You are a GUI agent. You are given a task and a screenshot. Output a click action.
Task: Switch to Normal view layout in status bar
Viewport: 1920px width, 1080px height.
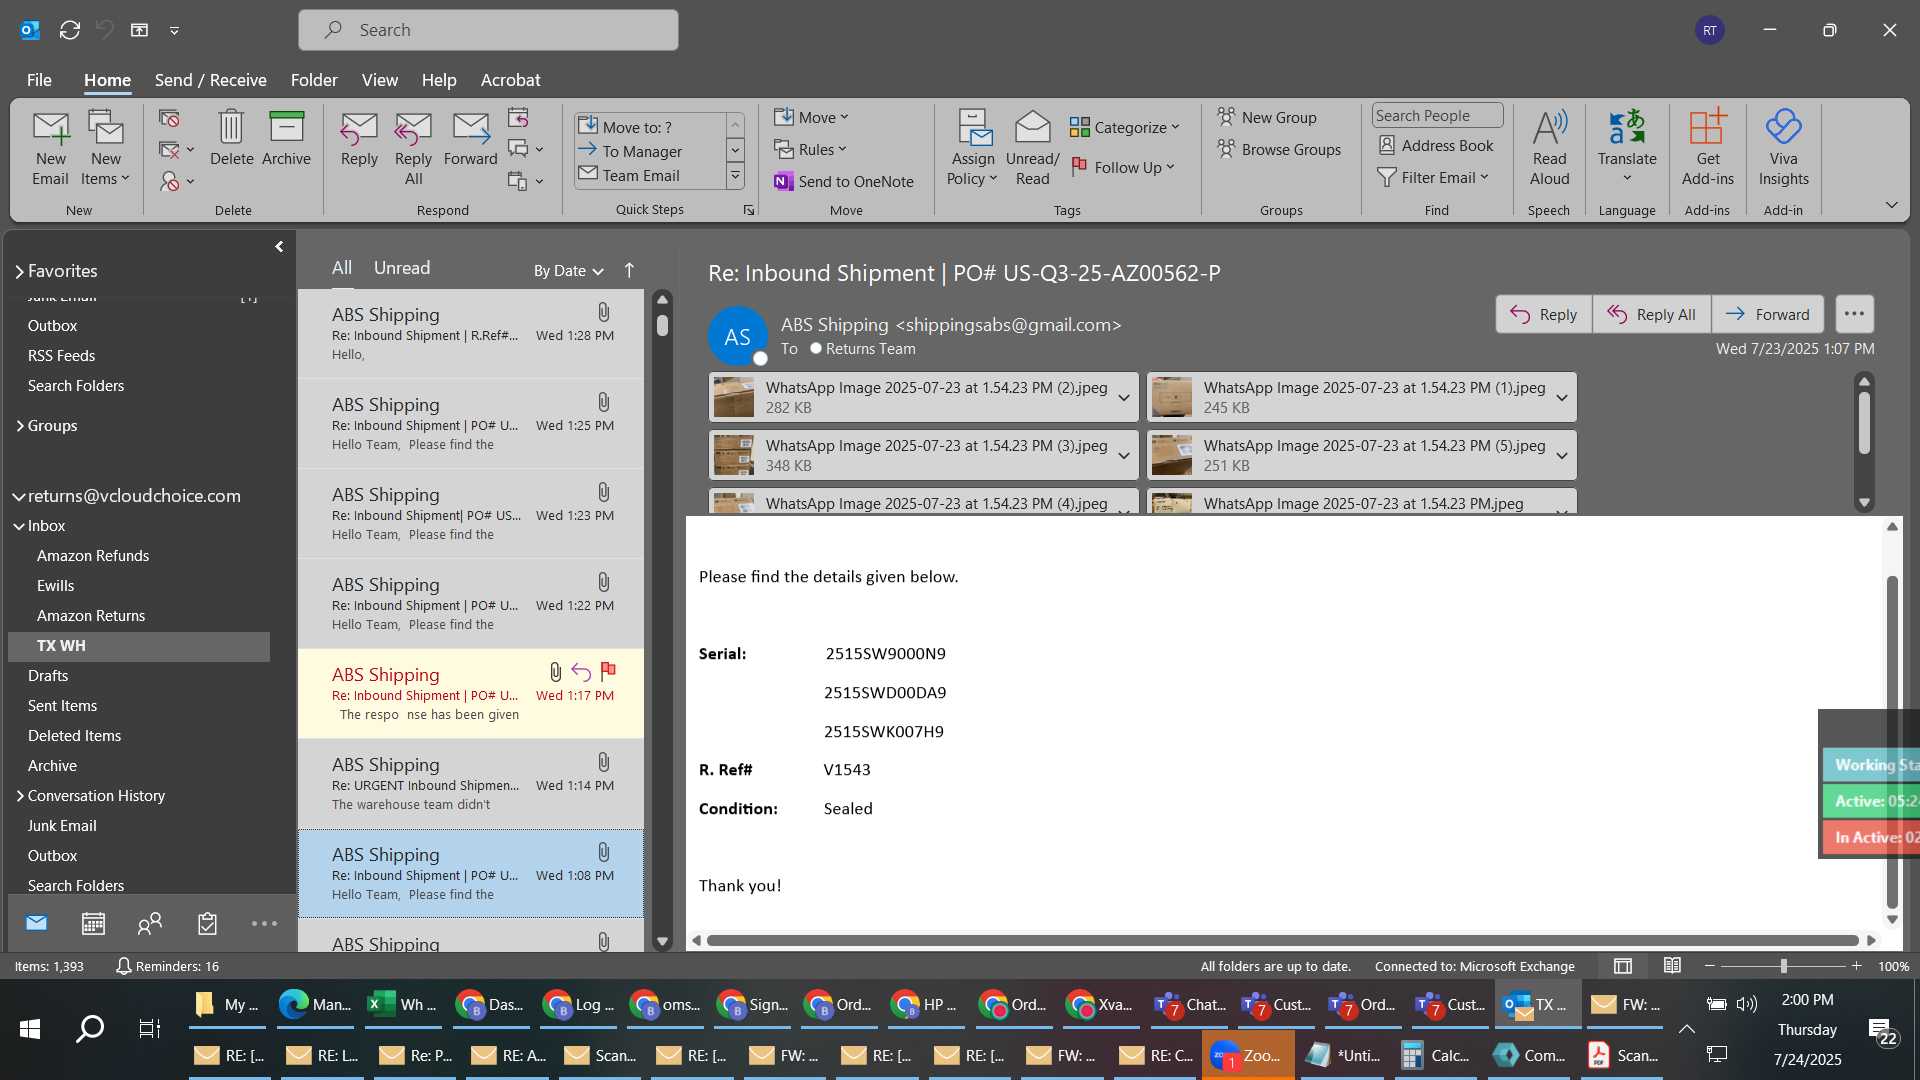coord(1623,966)
